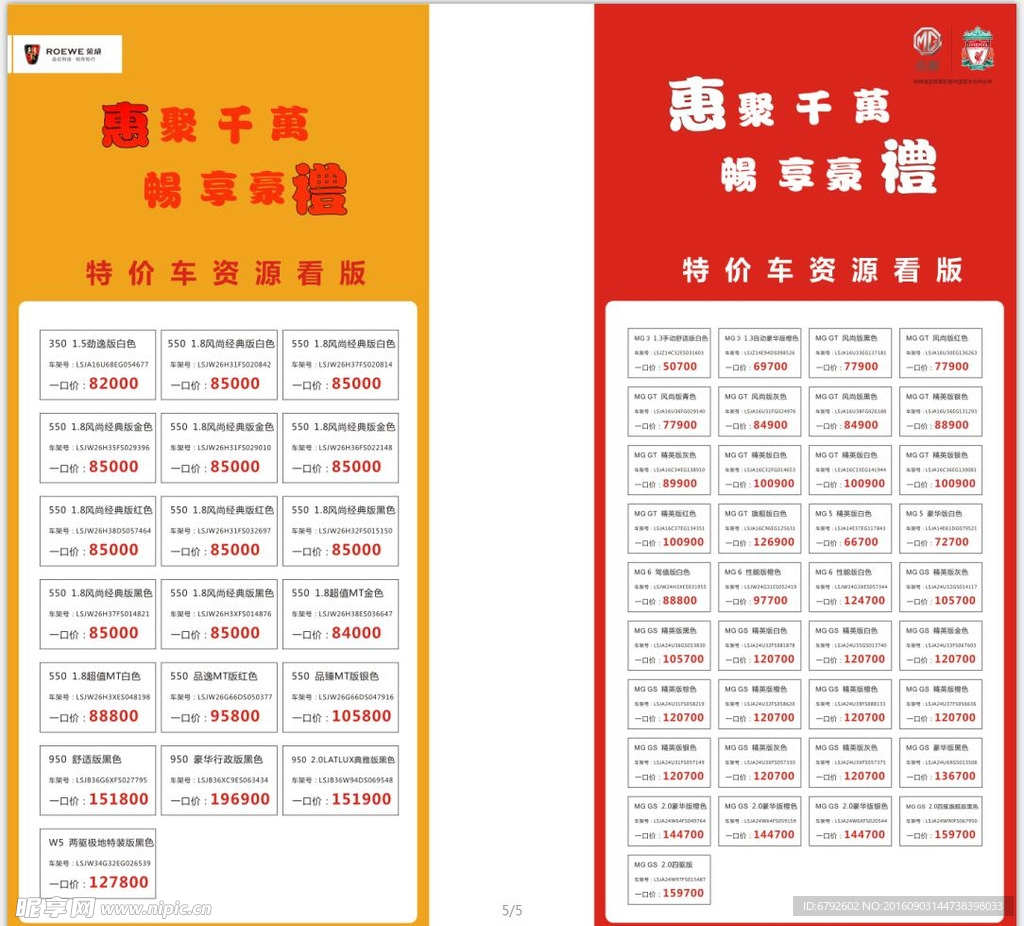Click the red 禮 character on orange poster
The image size is (1024, 926).
[x=319, y=187]
